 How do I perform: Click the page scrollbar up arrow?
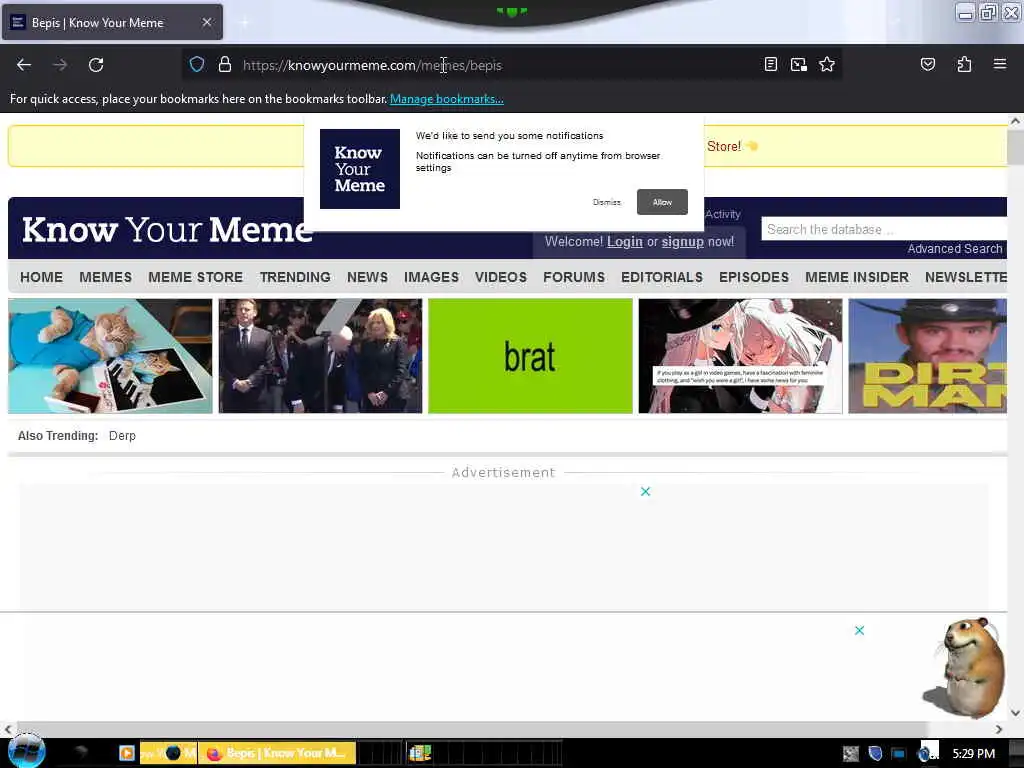(x=1015, y=121)
